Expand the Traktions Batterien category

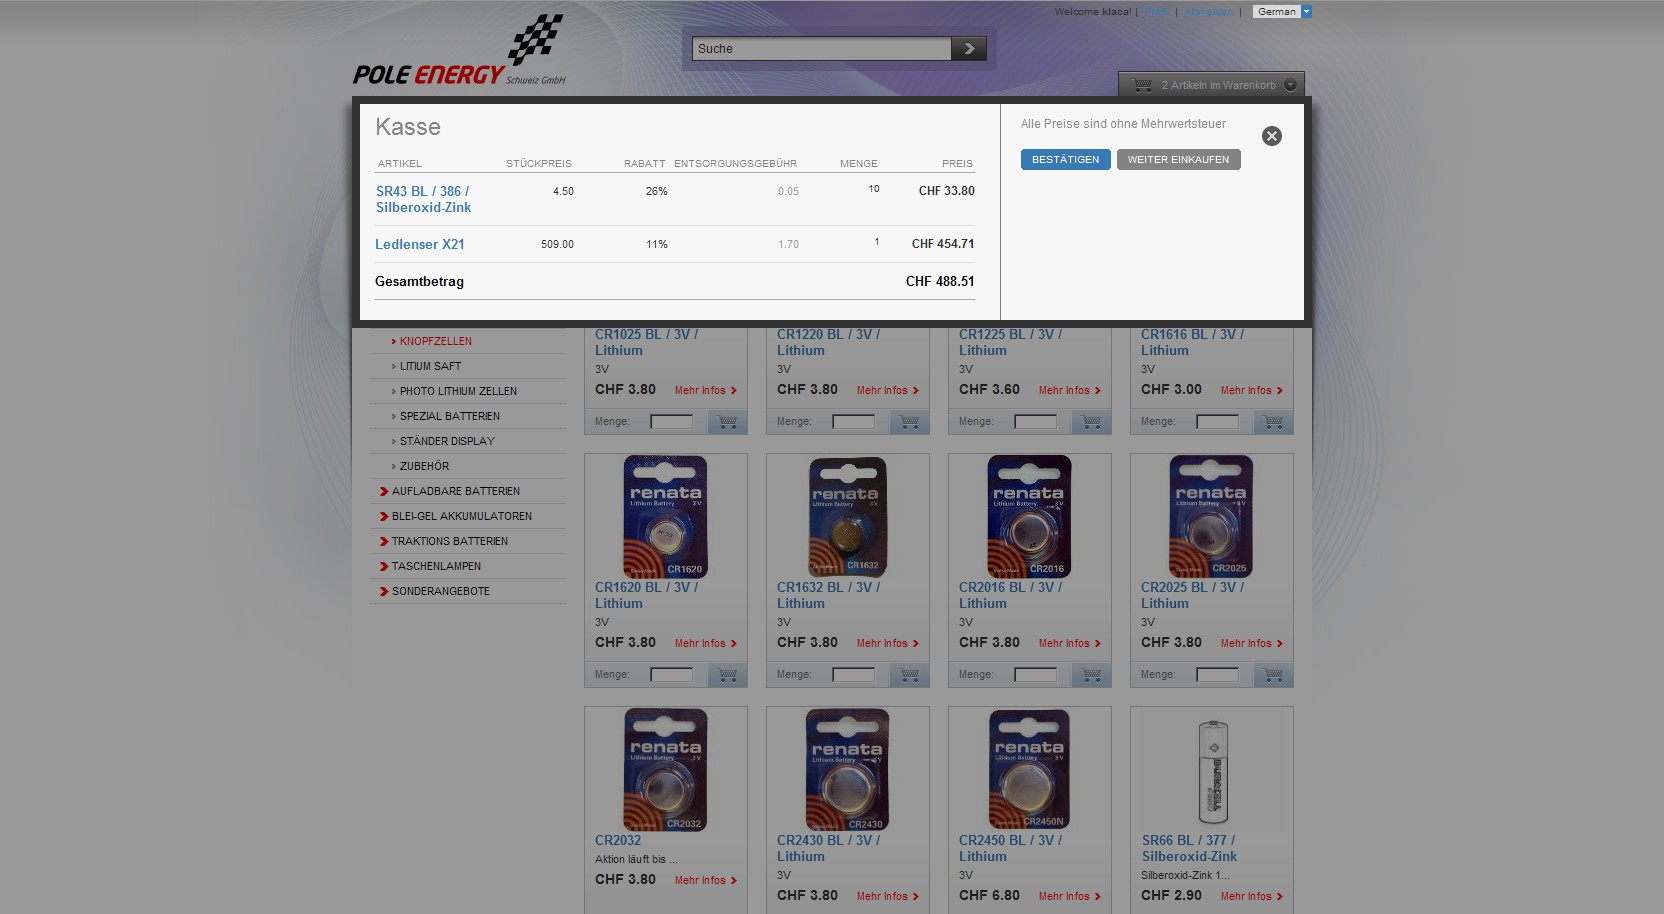click(449, 541)
